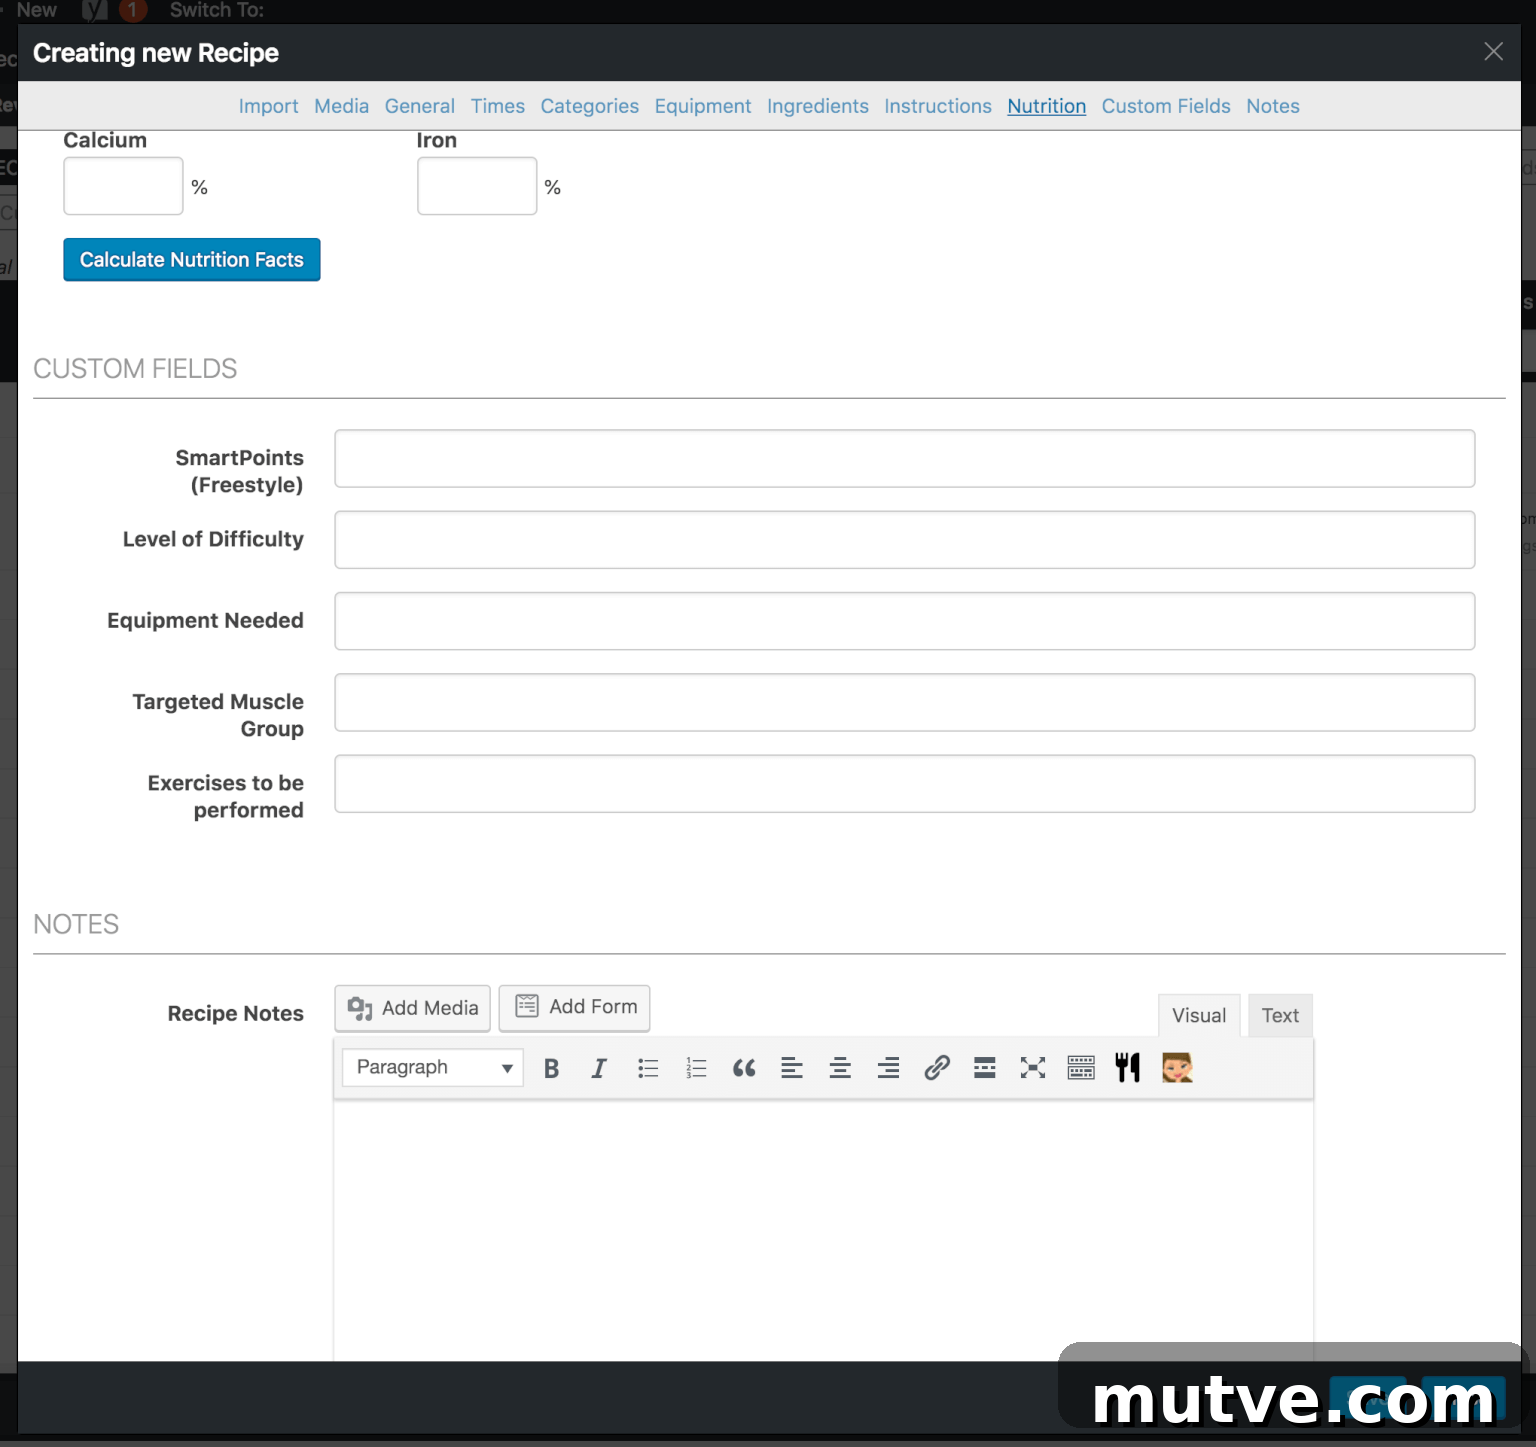Screen dimensions: 1536x1447
Task: Click the Targeted Muscle Group field
Action: coord(904,702)
